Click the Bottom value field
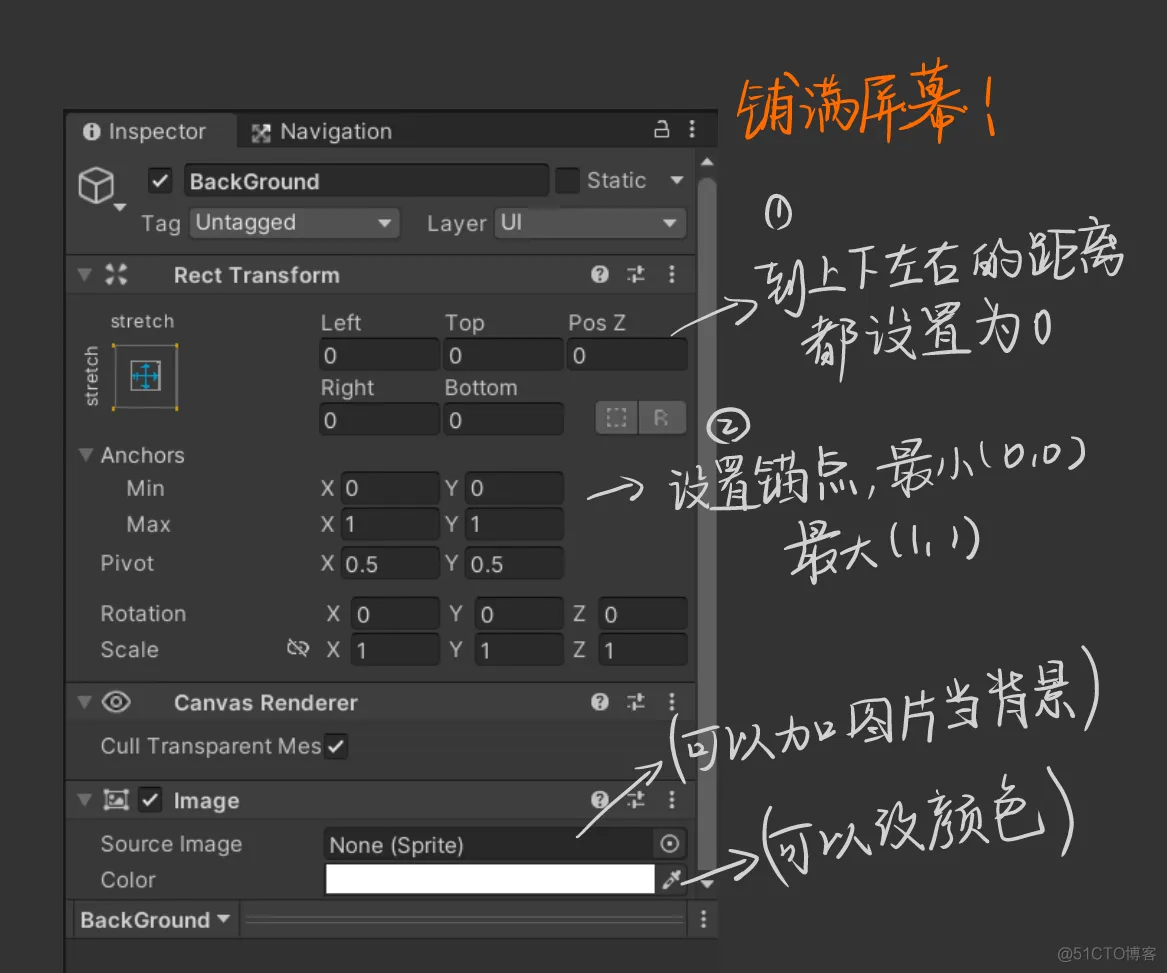 503,420
